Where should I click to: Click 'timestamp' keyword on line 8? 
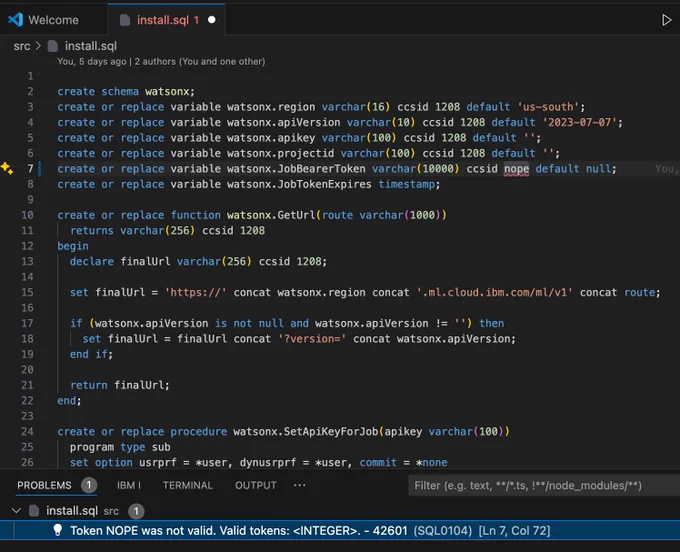[x=406, y=184]
